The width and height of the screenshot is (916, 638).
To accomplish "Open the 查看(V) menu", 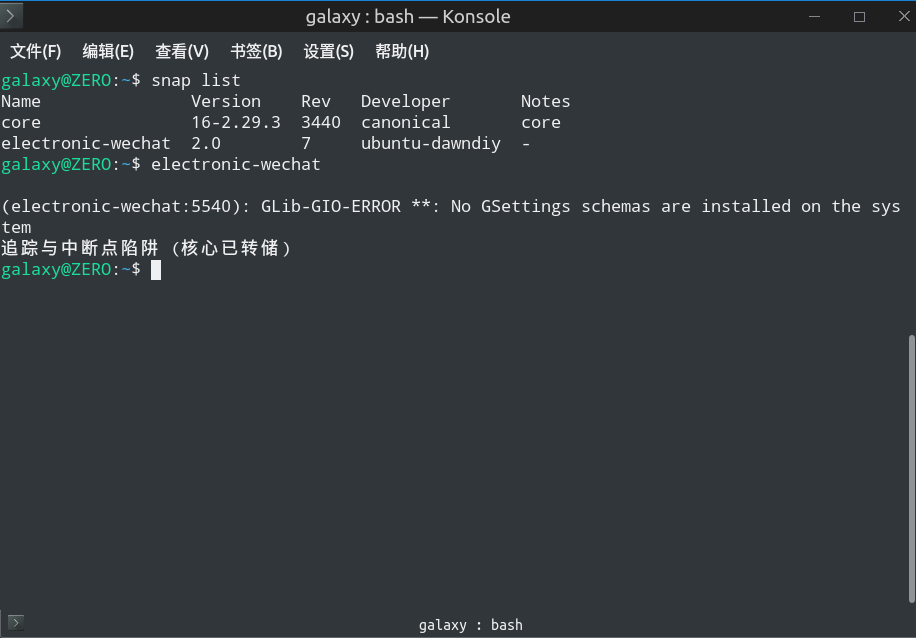I will [x=182, y=51].
